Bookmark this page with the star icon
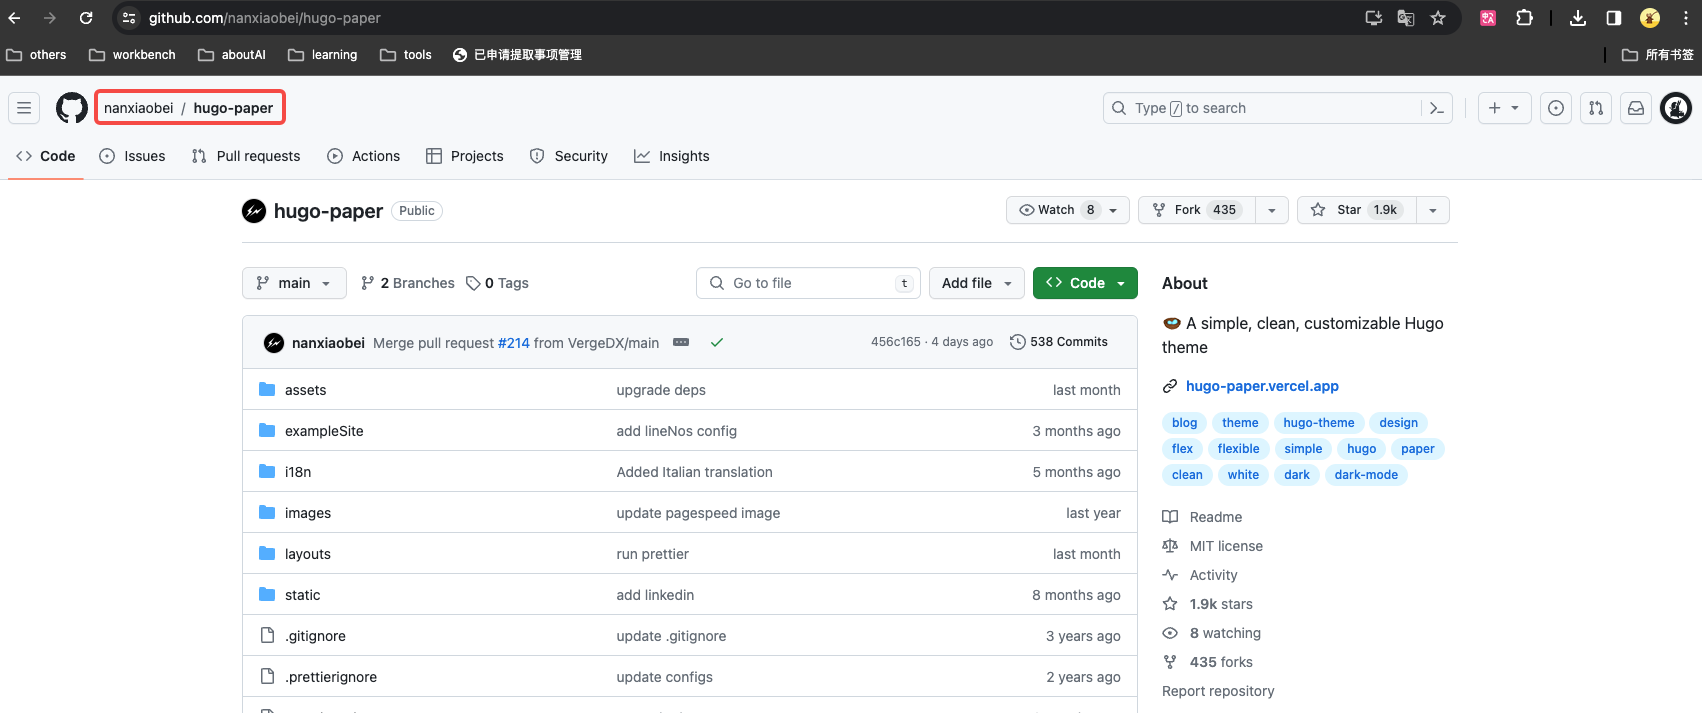The image size is (1702, 713). pos(1438,18)
